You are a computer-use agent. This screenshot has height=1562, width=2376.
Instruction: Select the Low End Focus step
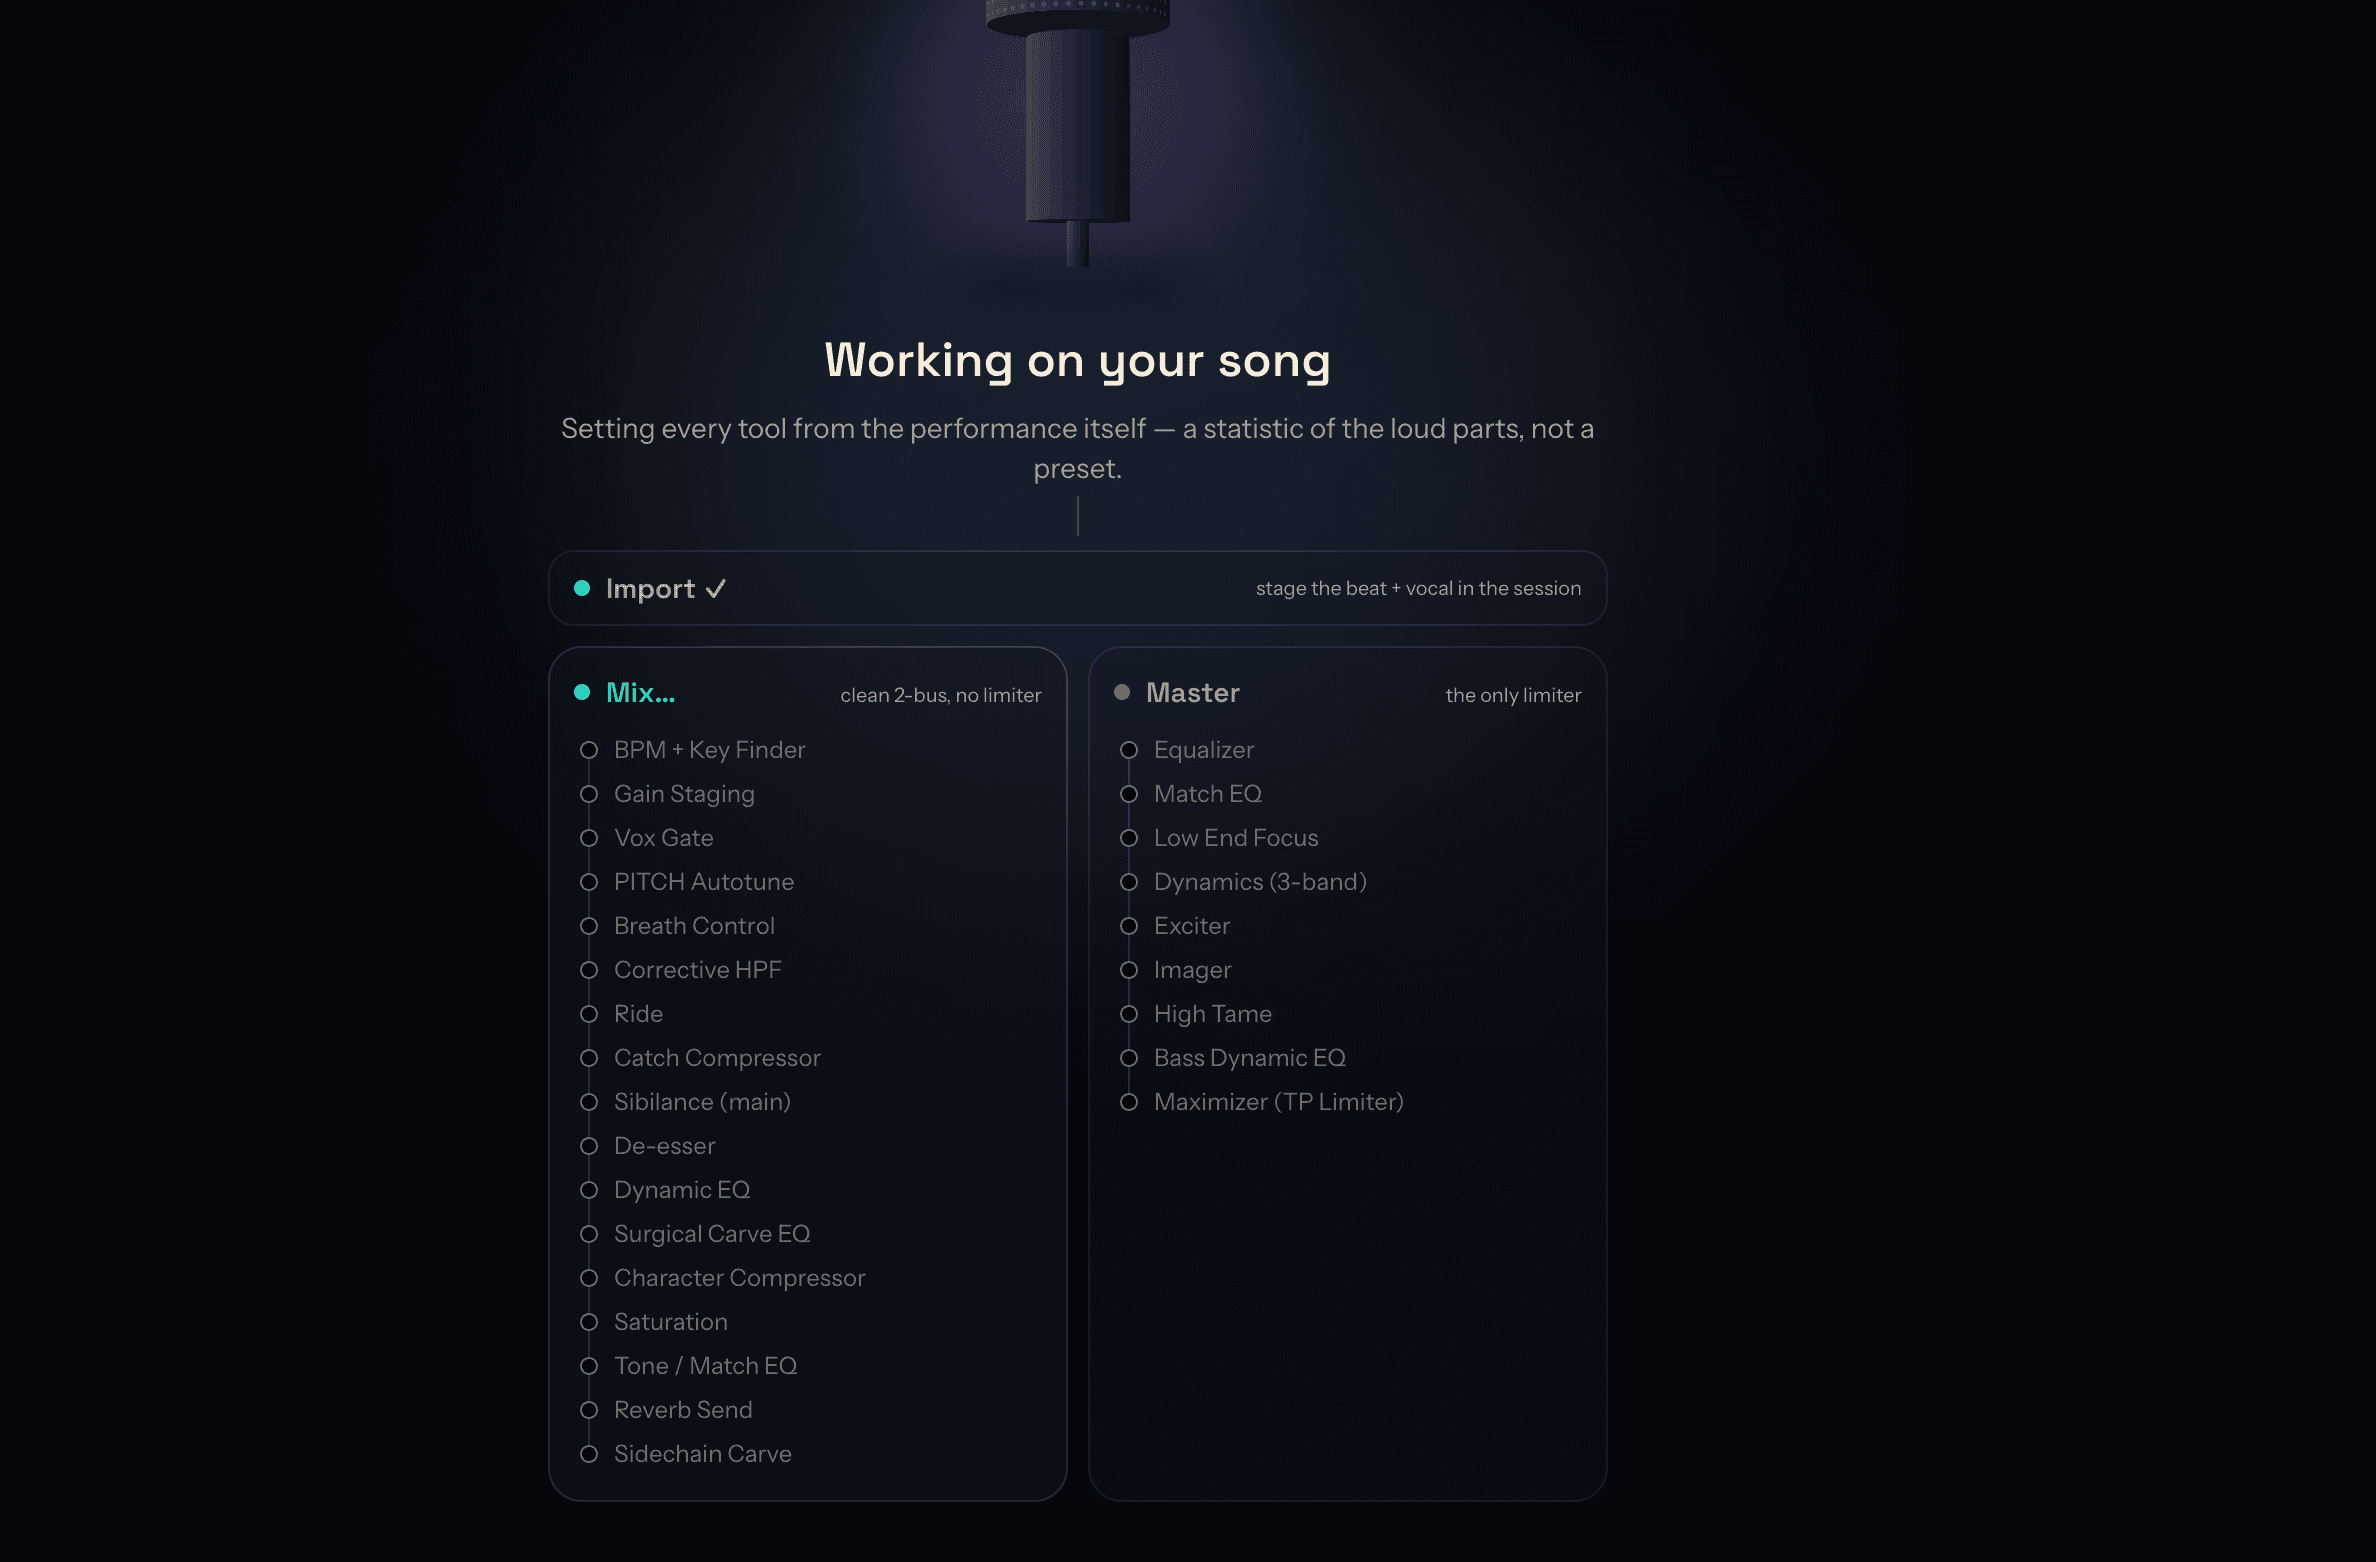point(1236,838)
